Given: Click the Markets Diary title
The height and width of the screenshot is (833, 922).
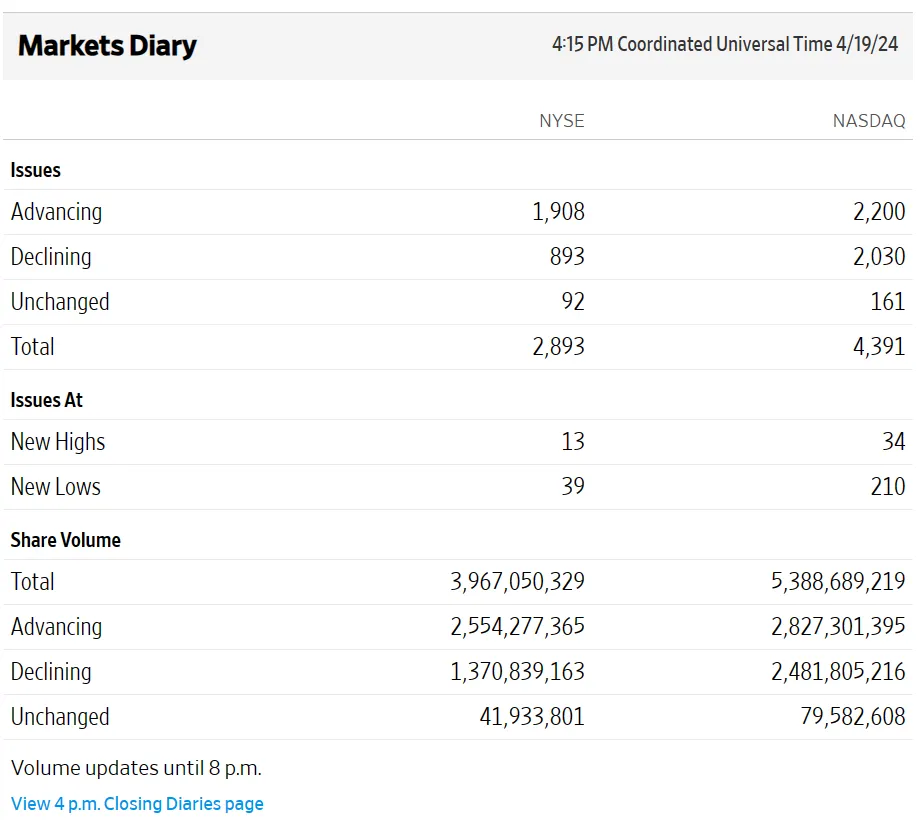Looking at the screenshot, I should (106, 45).
